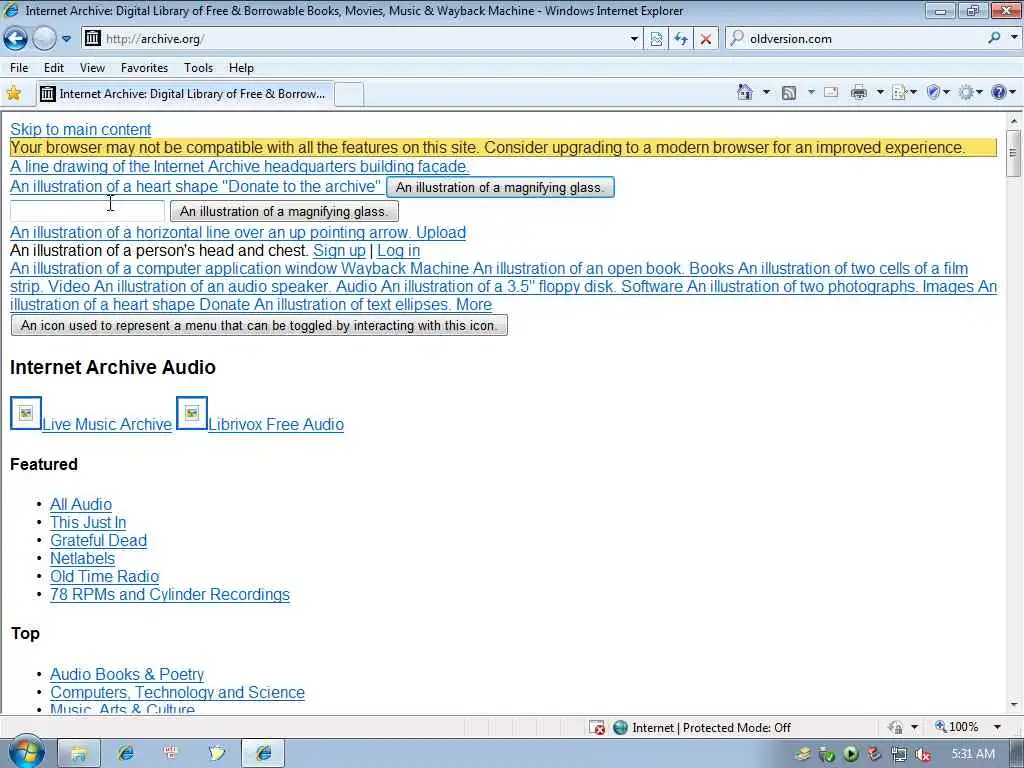
Task: Click the Log in link
Action: coord(398,251)
